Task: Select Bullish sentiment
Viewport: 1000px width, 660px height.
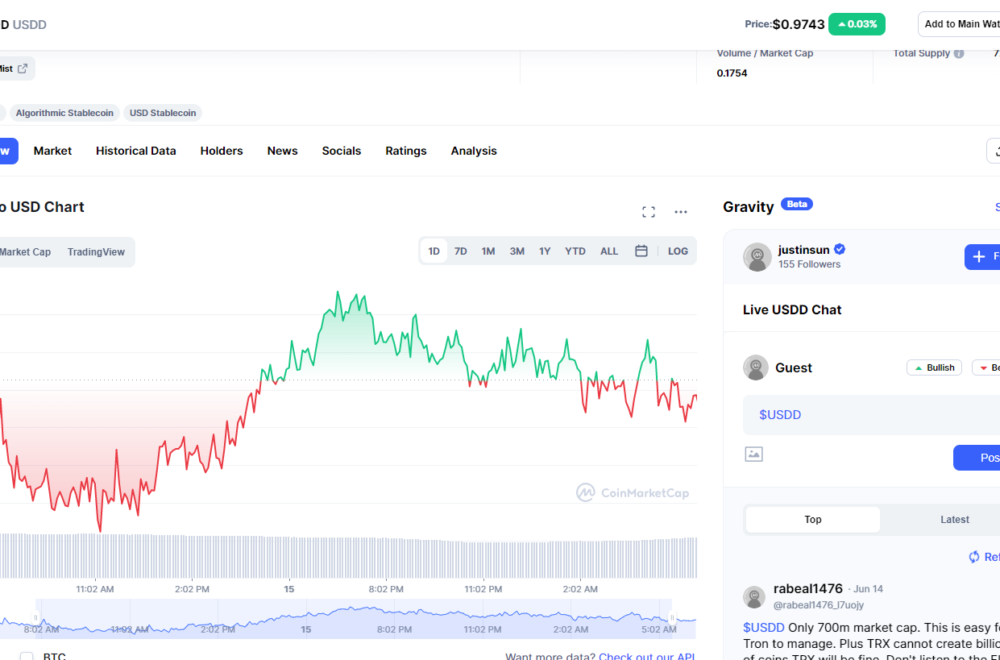Action: coord(934,368)
